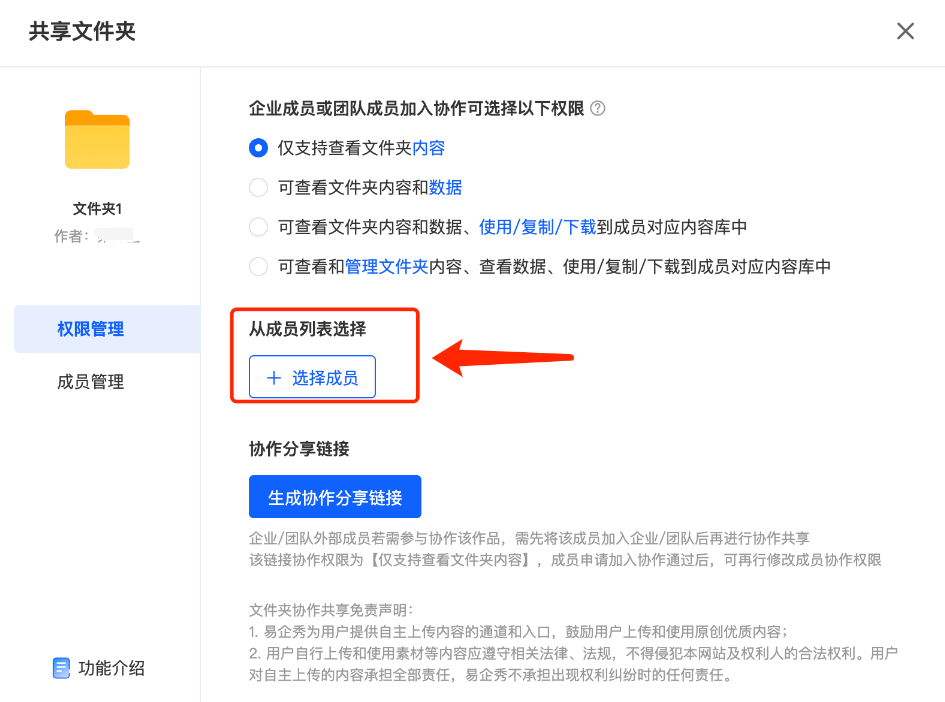The image size is (945, 702).
Task: Click the plus icon in 选择成员
Action: pyautogui.click(x=274, y=378)
